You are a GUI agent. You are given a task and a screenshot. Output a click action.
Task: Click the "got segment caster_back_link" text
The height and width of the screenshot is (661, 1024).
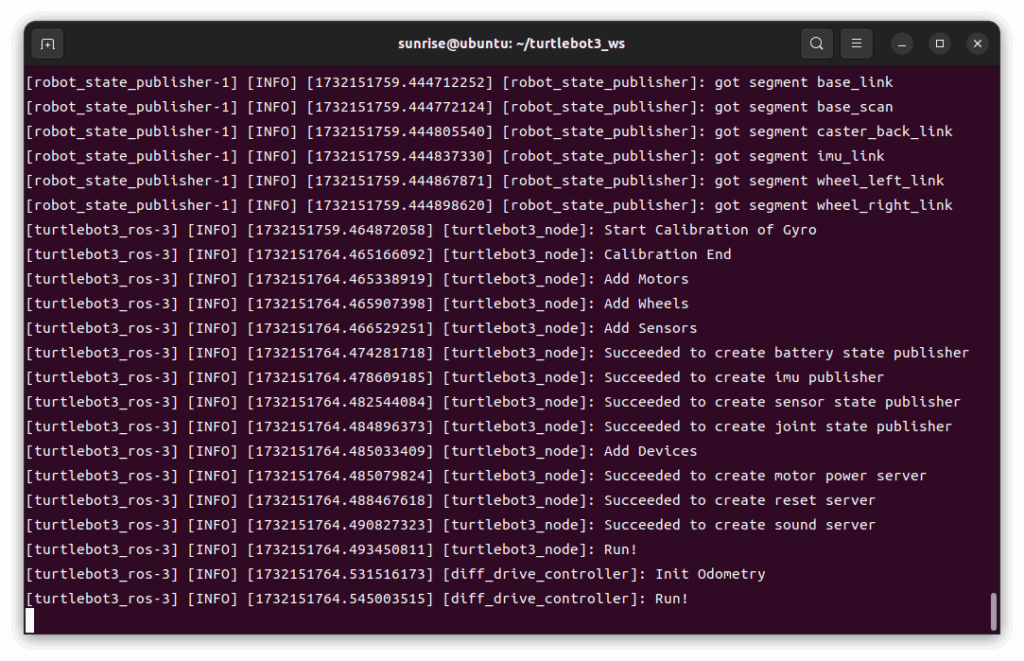[x=833, y=131]
